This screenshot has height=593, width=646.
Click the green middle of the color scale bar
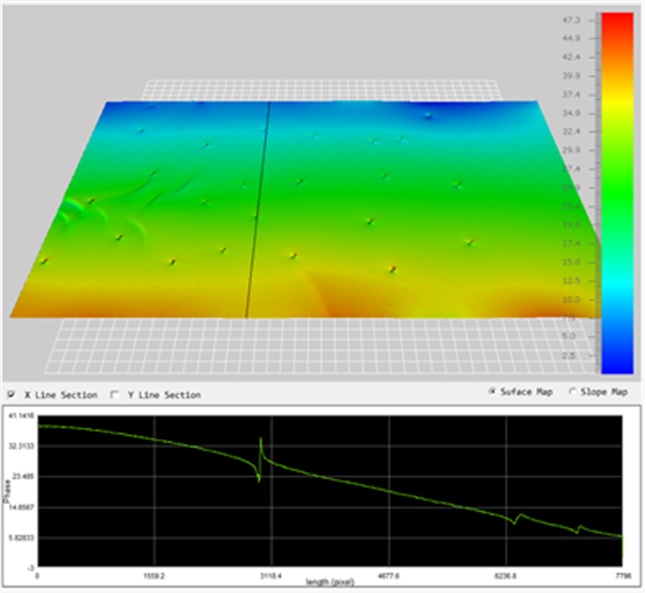pyautogui.click(x=615, y=190)
